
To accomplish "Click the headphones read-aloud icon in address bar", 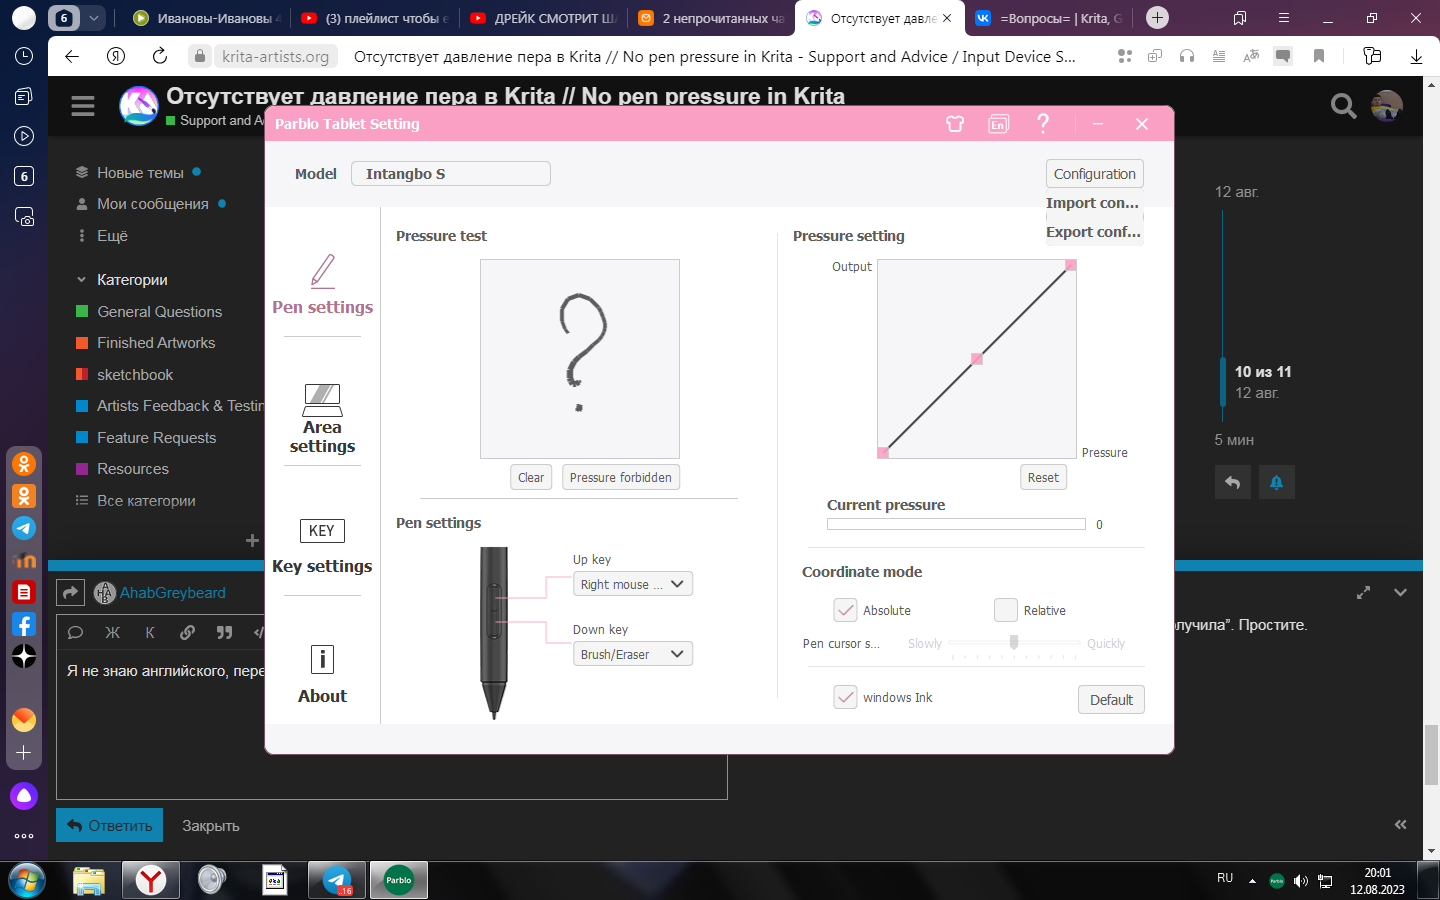I will 1187,56.
